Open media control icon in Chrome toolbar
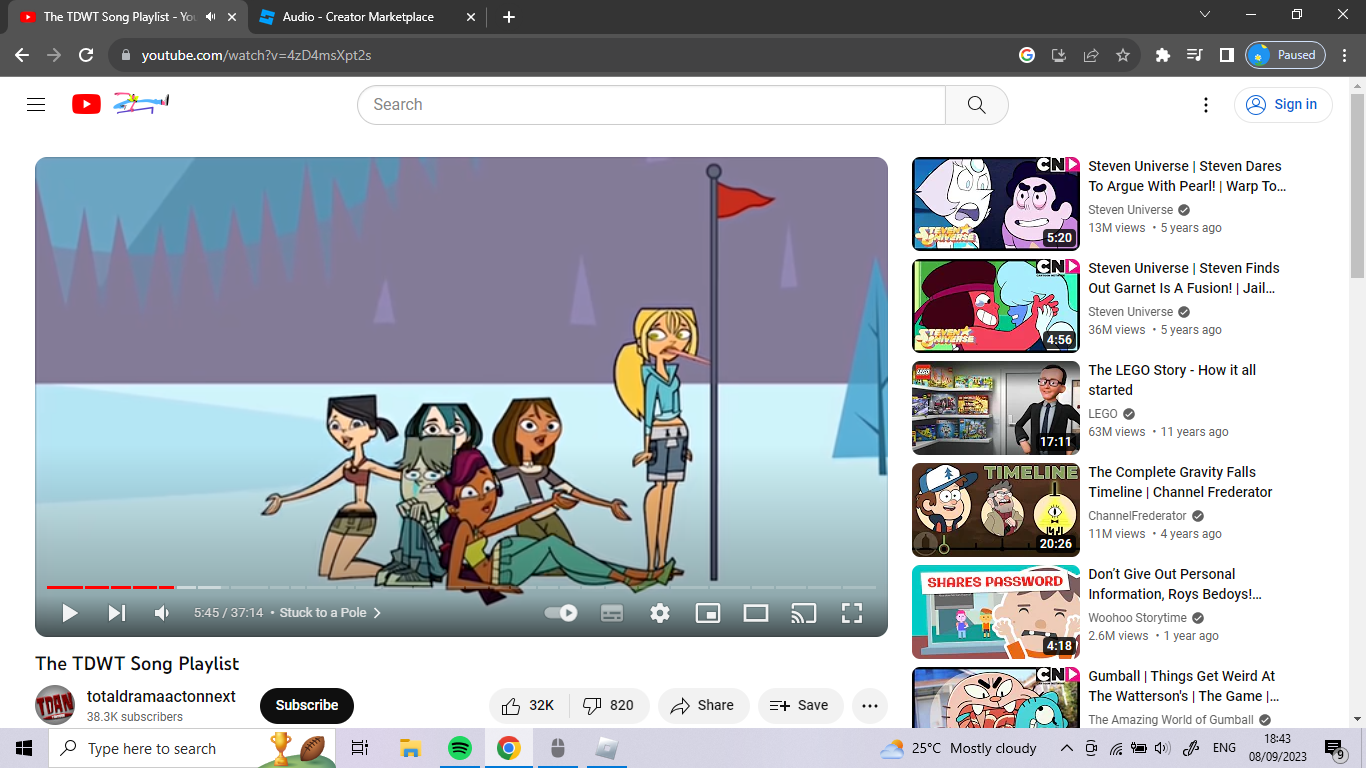The image size is (1366, 768). (1194, 55)
